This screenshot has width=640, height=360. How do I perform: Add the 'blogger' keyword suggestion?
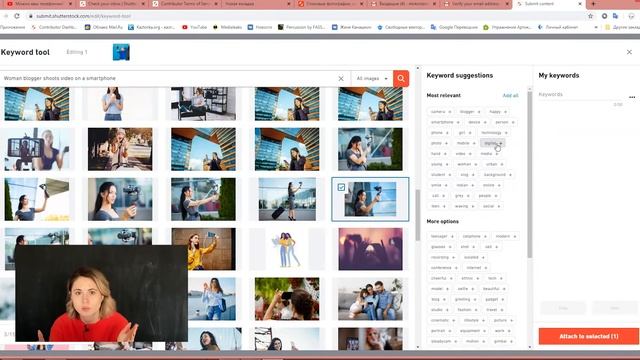[x=469, y=111]
